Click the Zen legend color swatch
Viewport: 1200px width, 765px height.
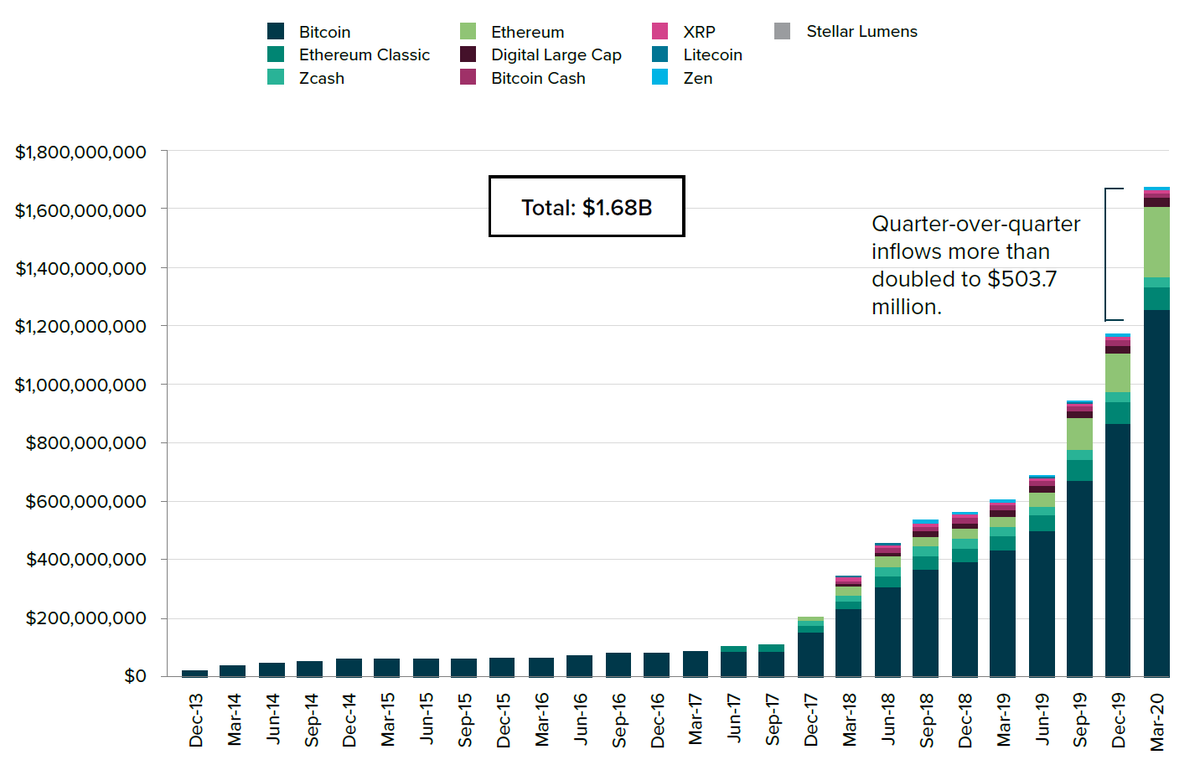tap(660, 78)
